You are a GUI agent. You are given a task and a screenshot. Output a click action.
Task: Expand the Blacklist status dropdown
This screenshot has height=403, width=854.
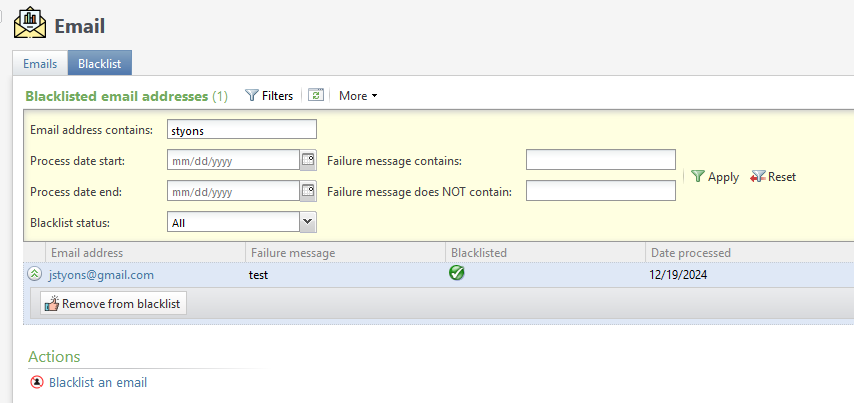(x=308, y=222)
